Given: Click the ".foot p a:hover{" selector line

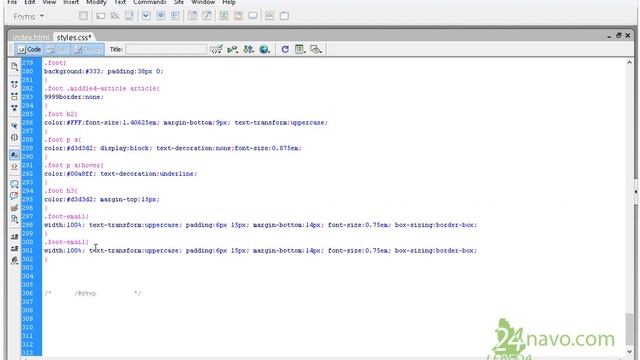Looking at the screenshot, I should [x=74, y=165].
